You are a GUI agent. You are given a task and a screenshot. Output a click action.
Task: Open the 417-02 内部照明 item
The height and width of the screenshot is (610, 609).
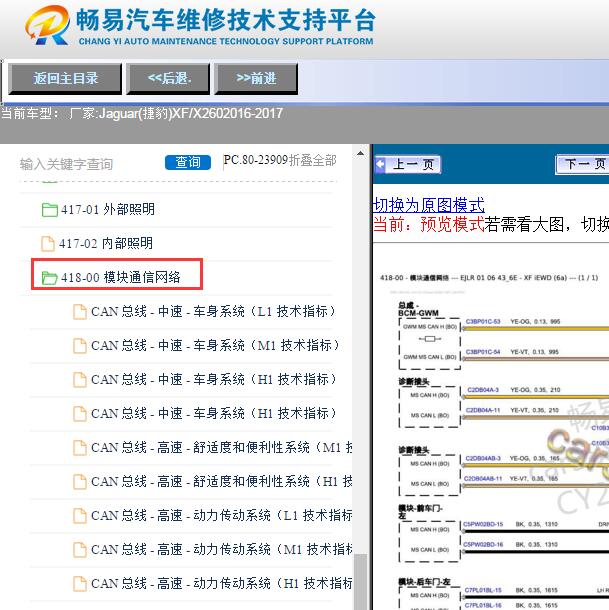105,244
